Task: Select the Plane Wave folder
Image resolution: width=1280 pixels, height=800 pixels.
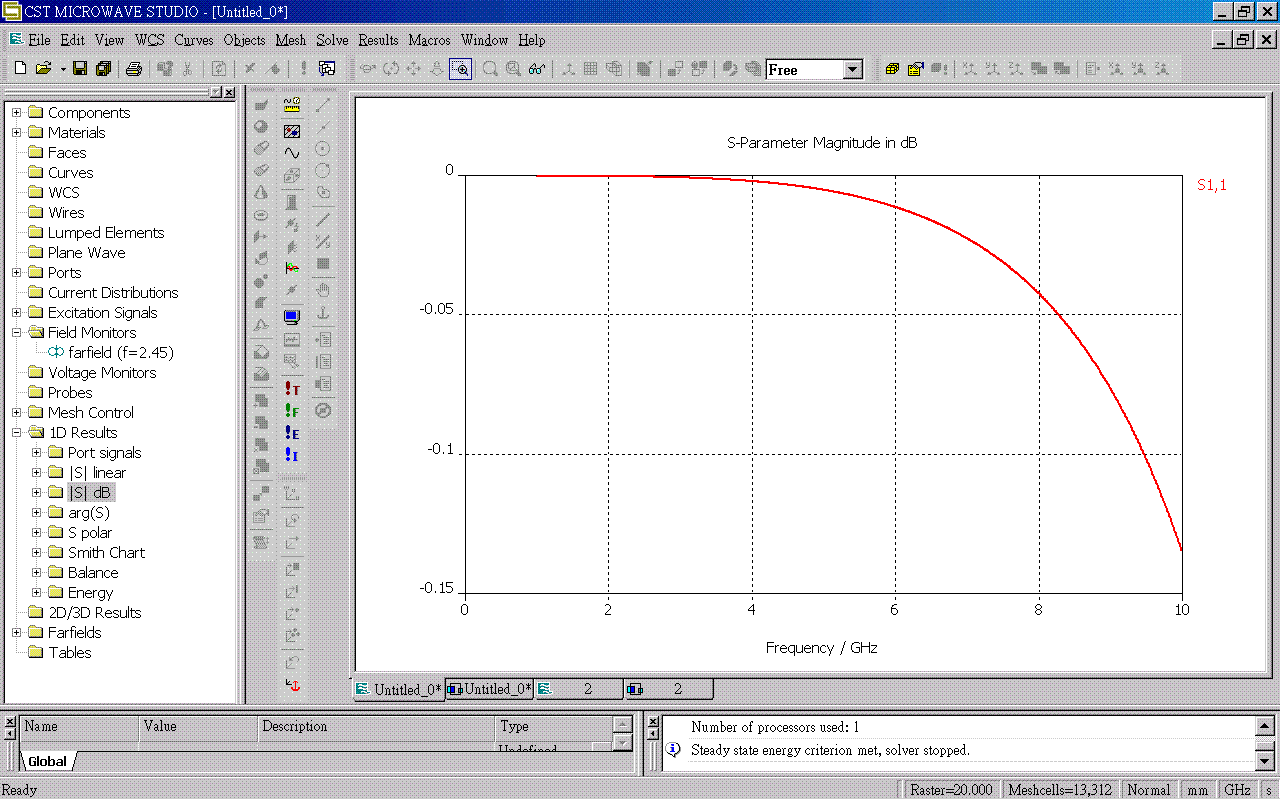Action: (x=87, y=252)
